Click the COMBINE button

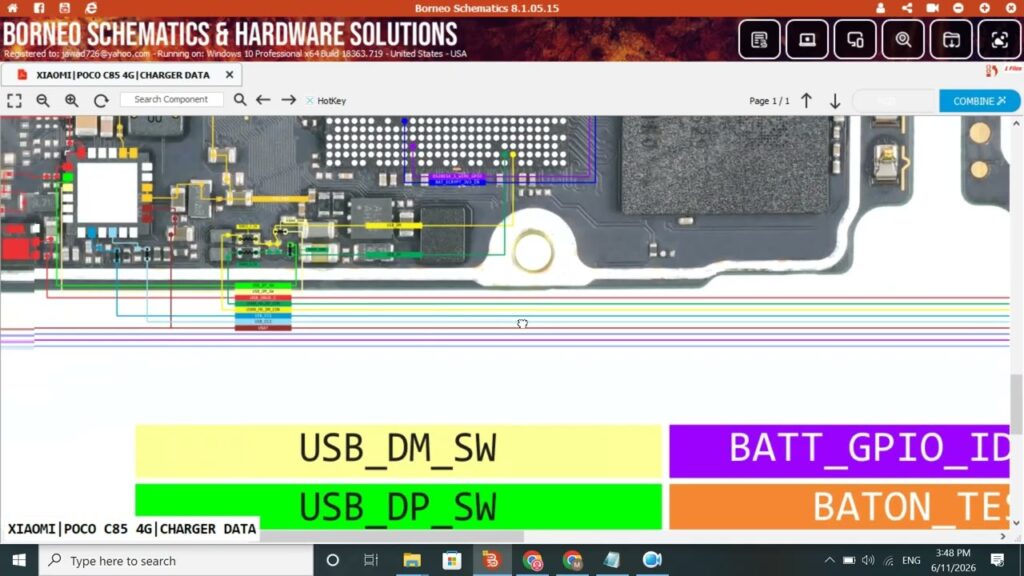[x=979, y=101]
